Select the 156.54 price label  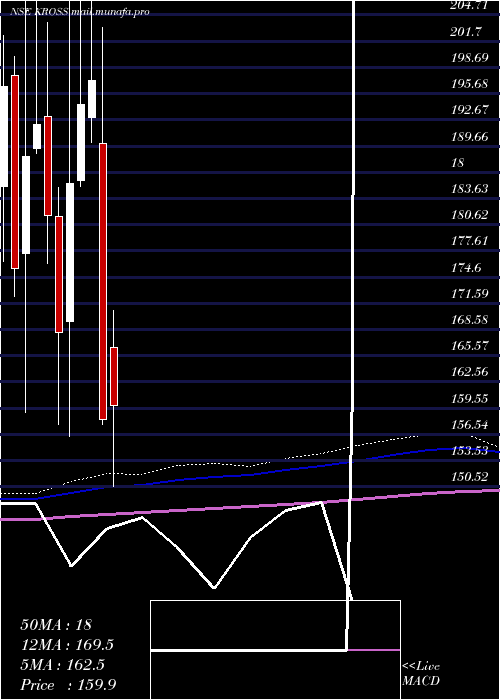pyautogui.click(x=470, y=424)
